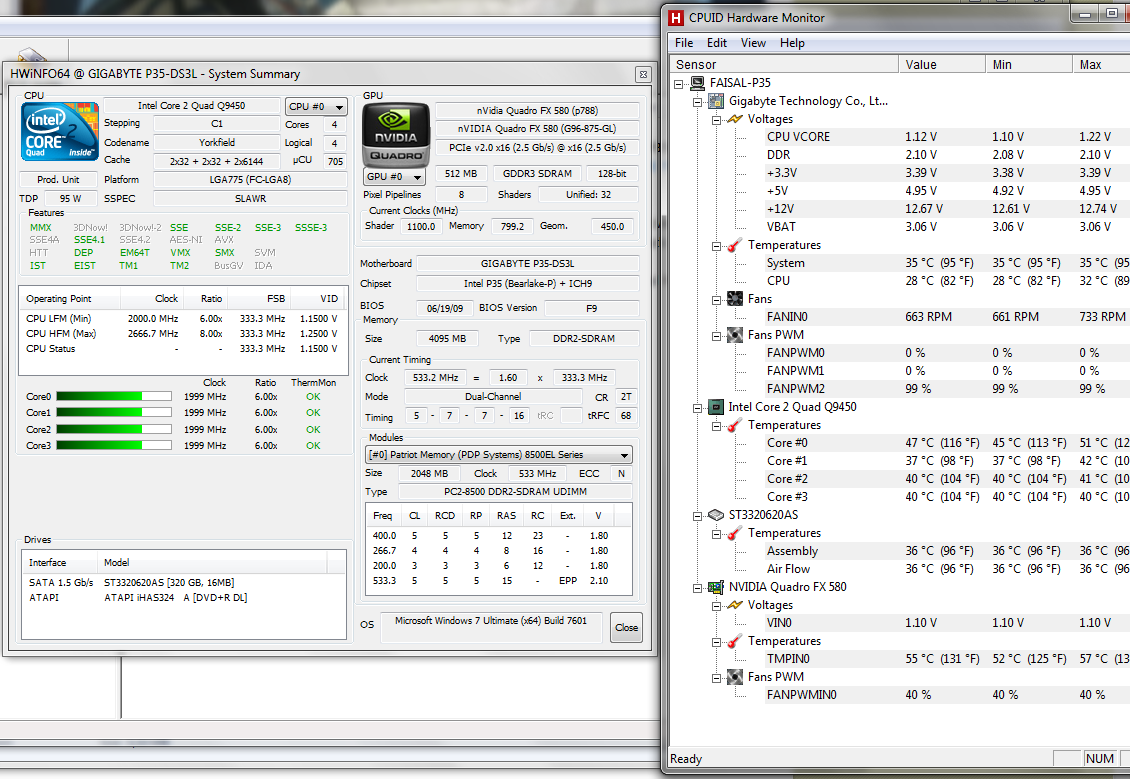Collapse the NVIDIA Quadro FX 580 node

click(697, 588)
